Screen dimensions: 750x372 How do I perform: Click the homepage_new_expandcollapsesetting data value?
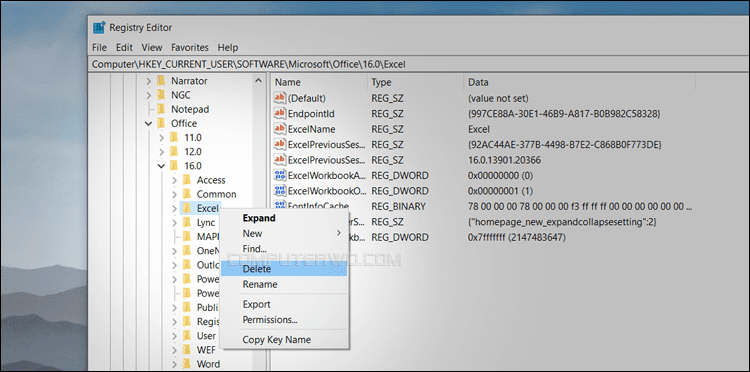pyautogui.click(x=563, y=222)
